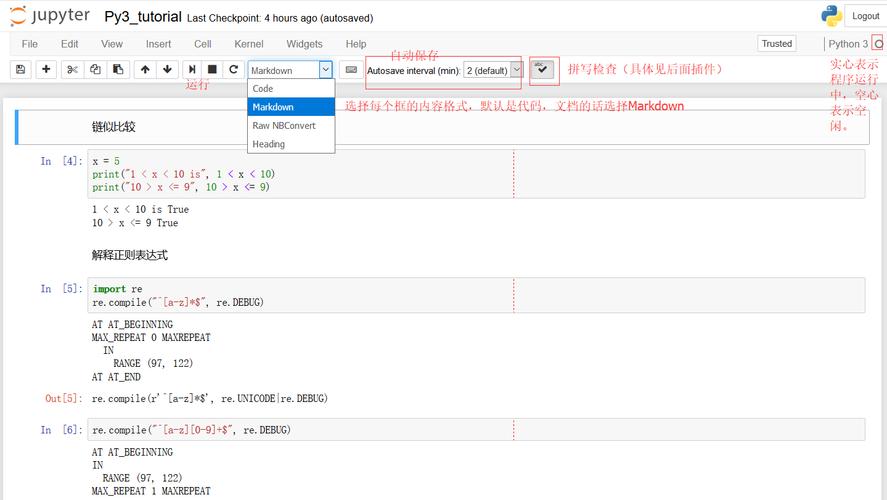Choose Markdown in cell type list
The width and height of the screenshot is (887, 500).
click(291, 107)
